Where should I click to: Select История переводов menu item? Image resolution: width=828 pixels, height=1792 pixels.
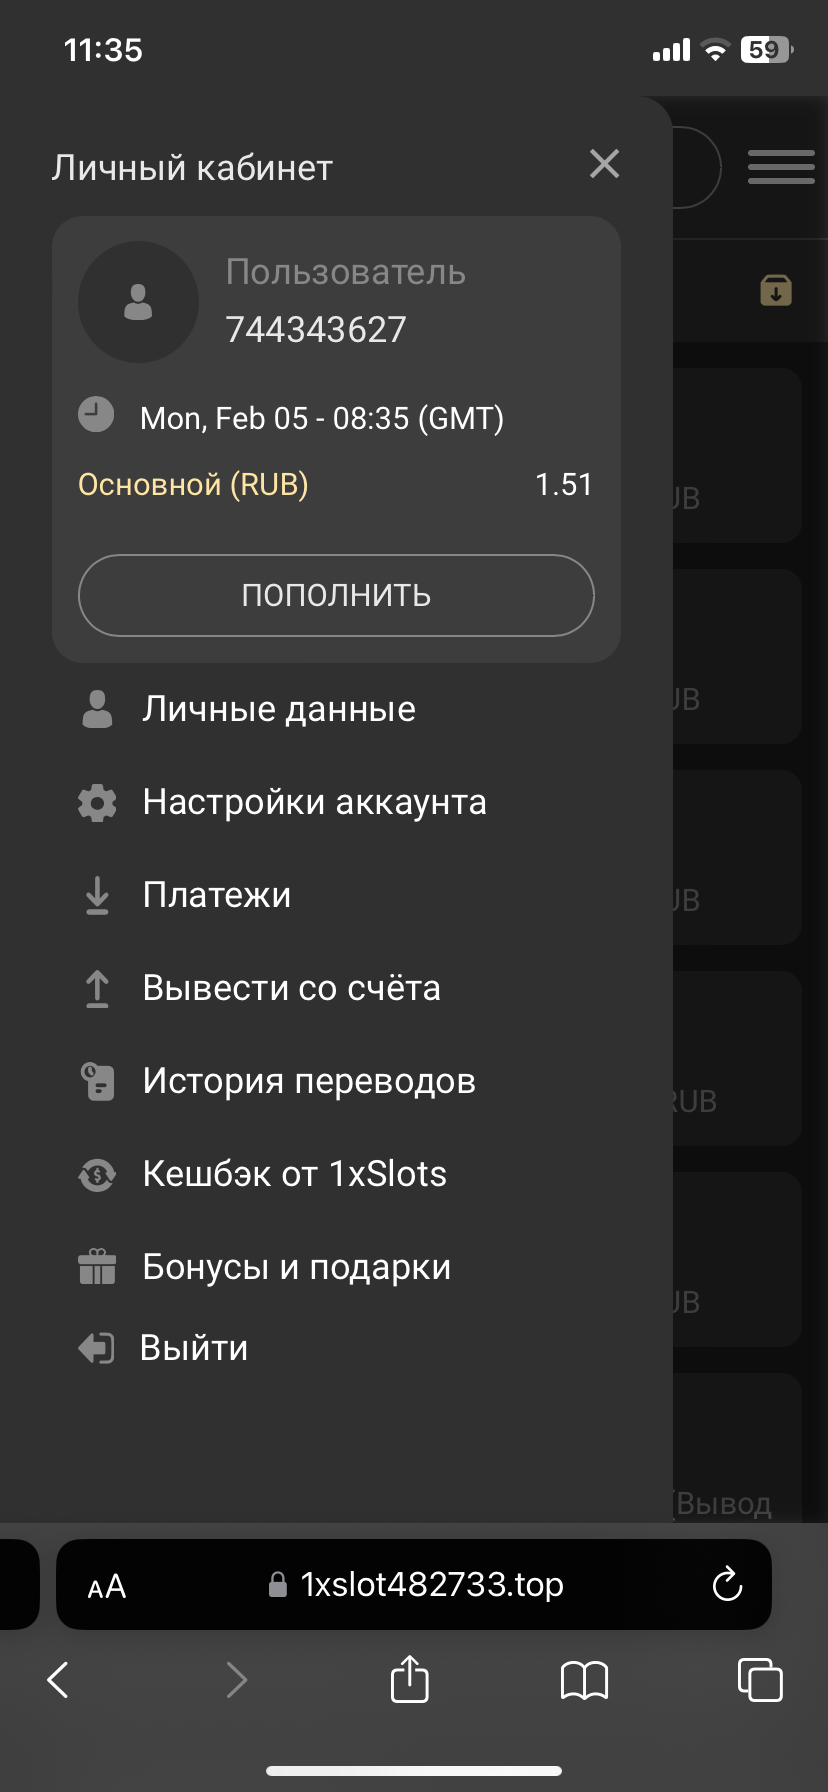click(x=308, y=1081)
